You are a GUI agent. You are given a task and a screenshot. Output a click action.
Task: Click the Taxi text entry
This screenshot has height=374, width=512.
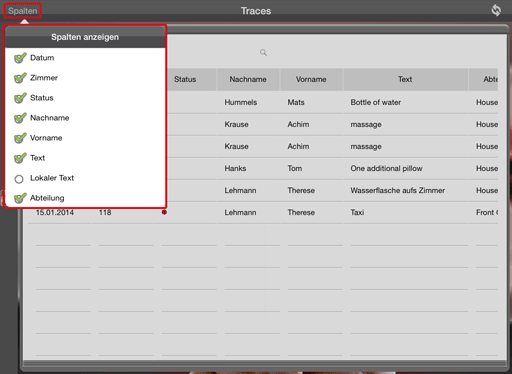(x=357, y=212)
